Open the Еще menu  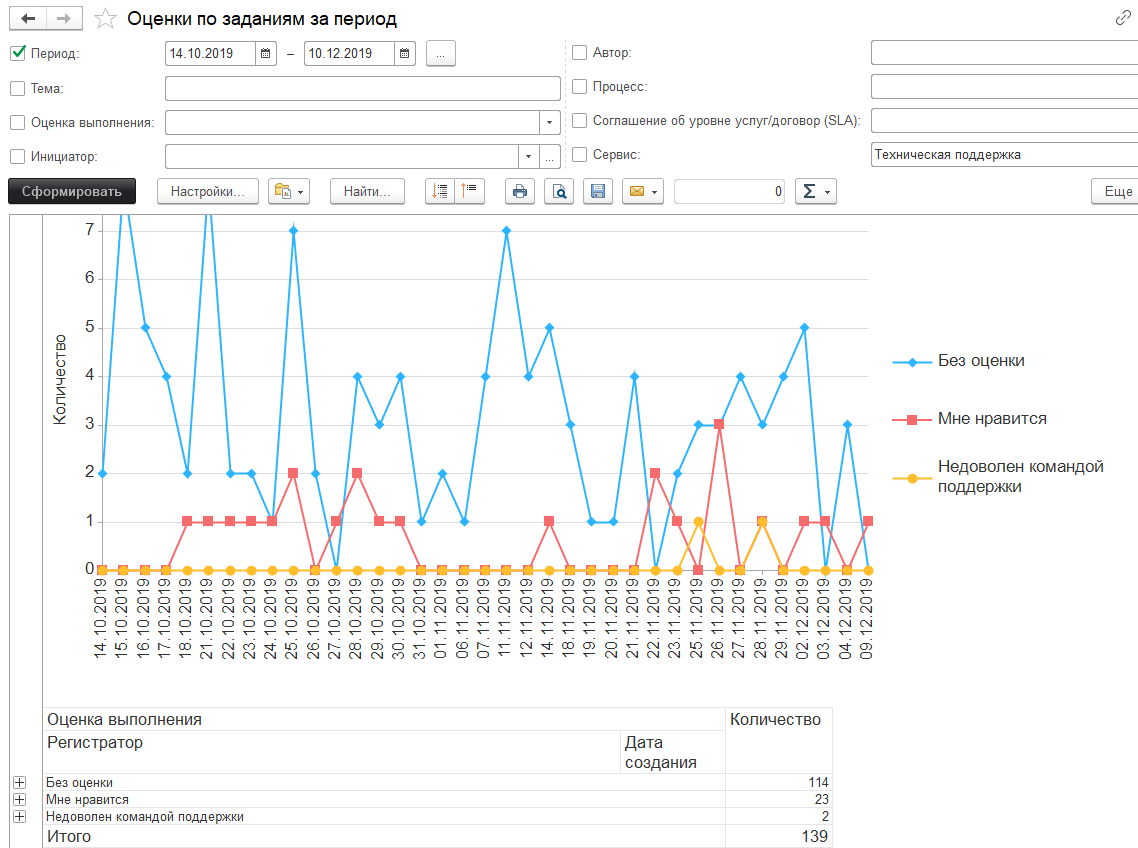[1117, 192]
